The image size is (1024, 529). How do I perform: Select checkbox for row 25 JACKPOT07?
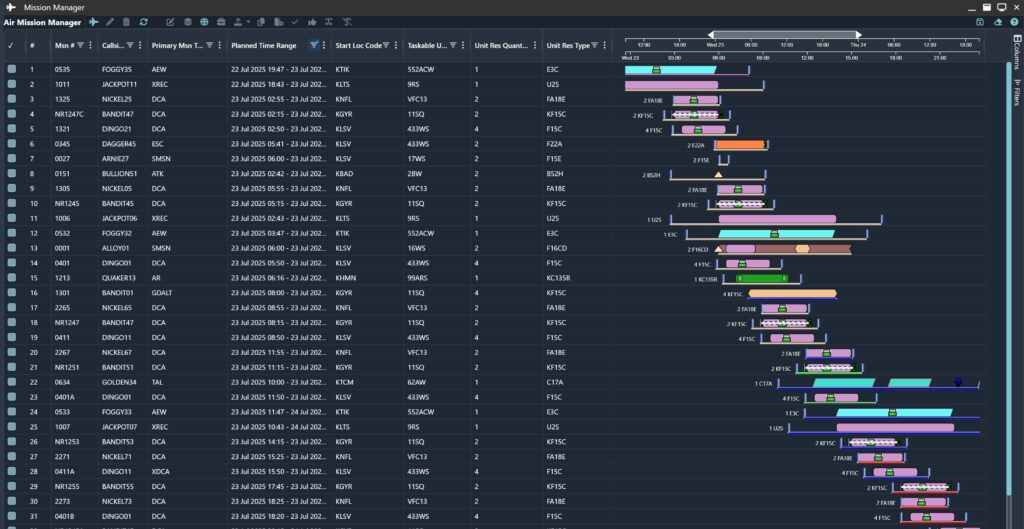coord(12,427)
